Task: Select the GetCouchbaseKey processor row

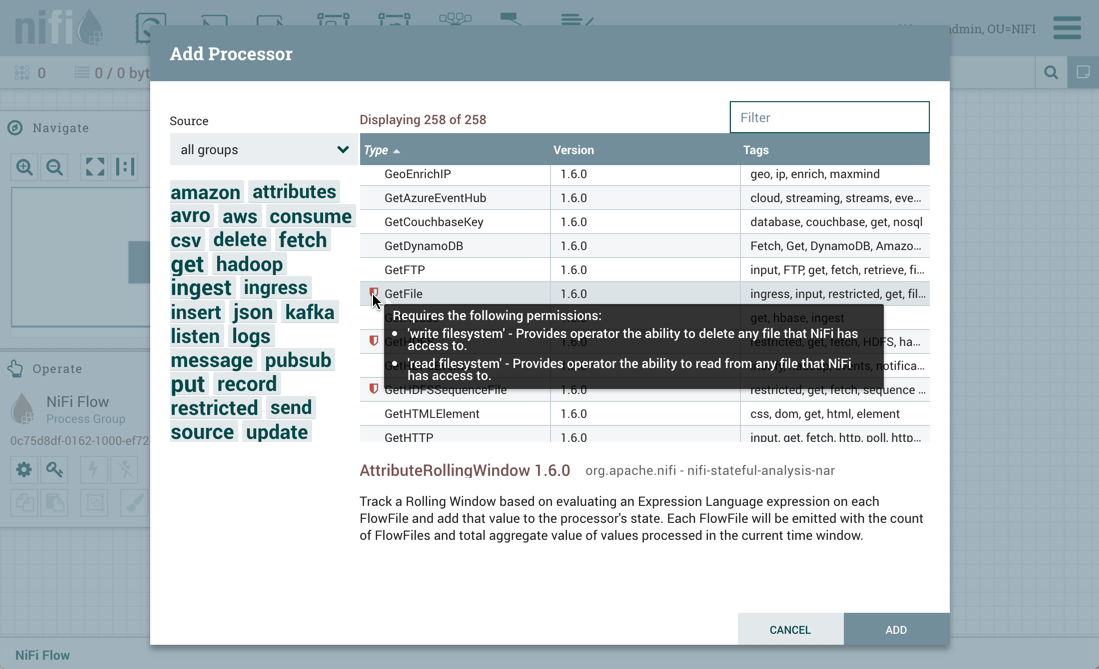Action: point(434,222)
